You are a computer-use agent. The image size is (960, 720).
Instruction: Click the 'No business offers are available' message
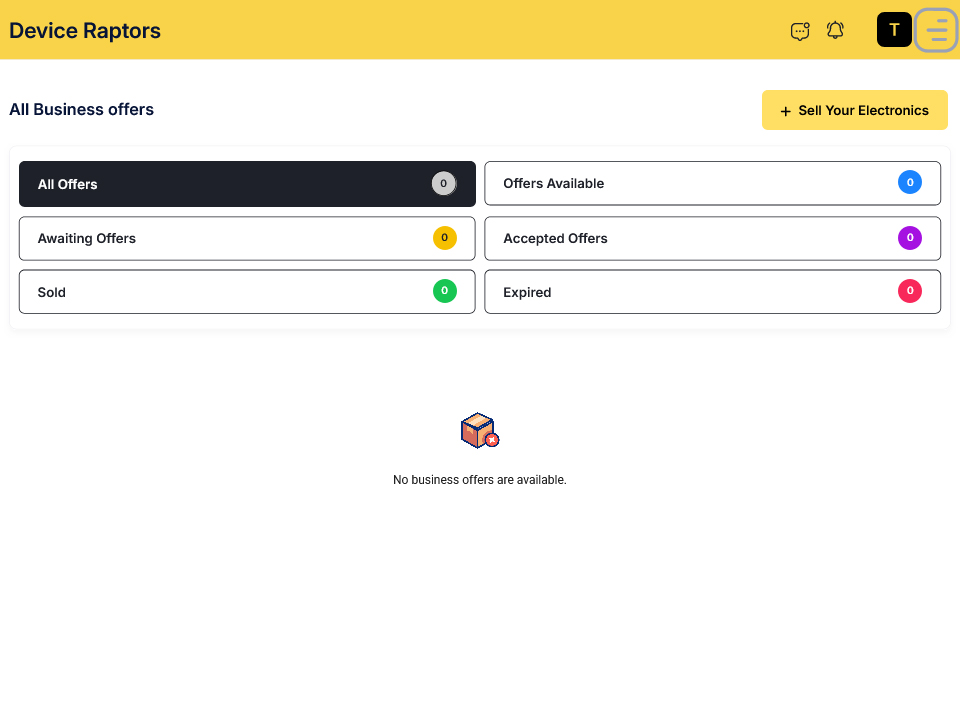(479, 480)
